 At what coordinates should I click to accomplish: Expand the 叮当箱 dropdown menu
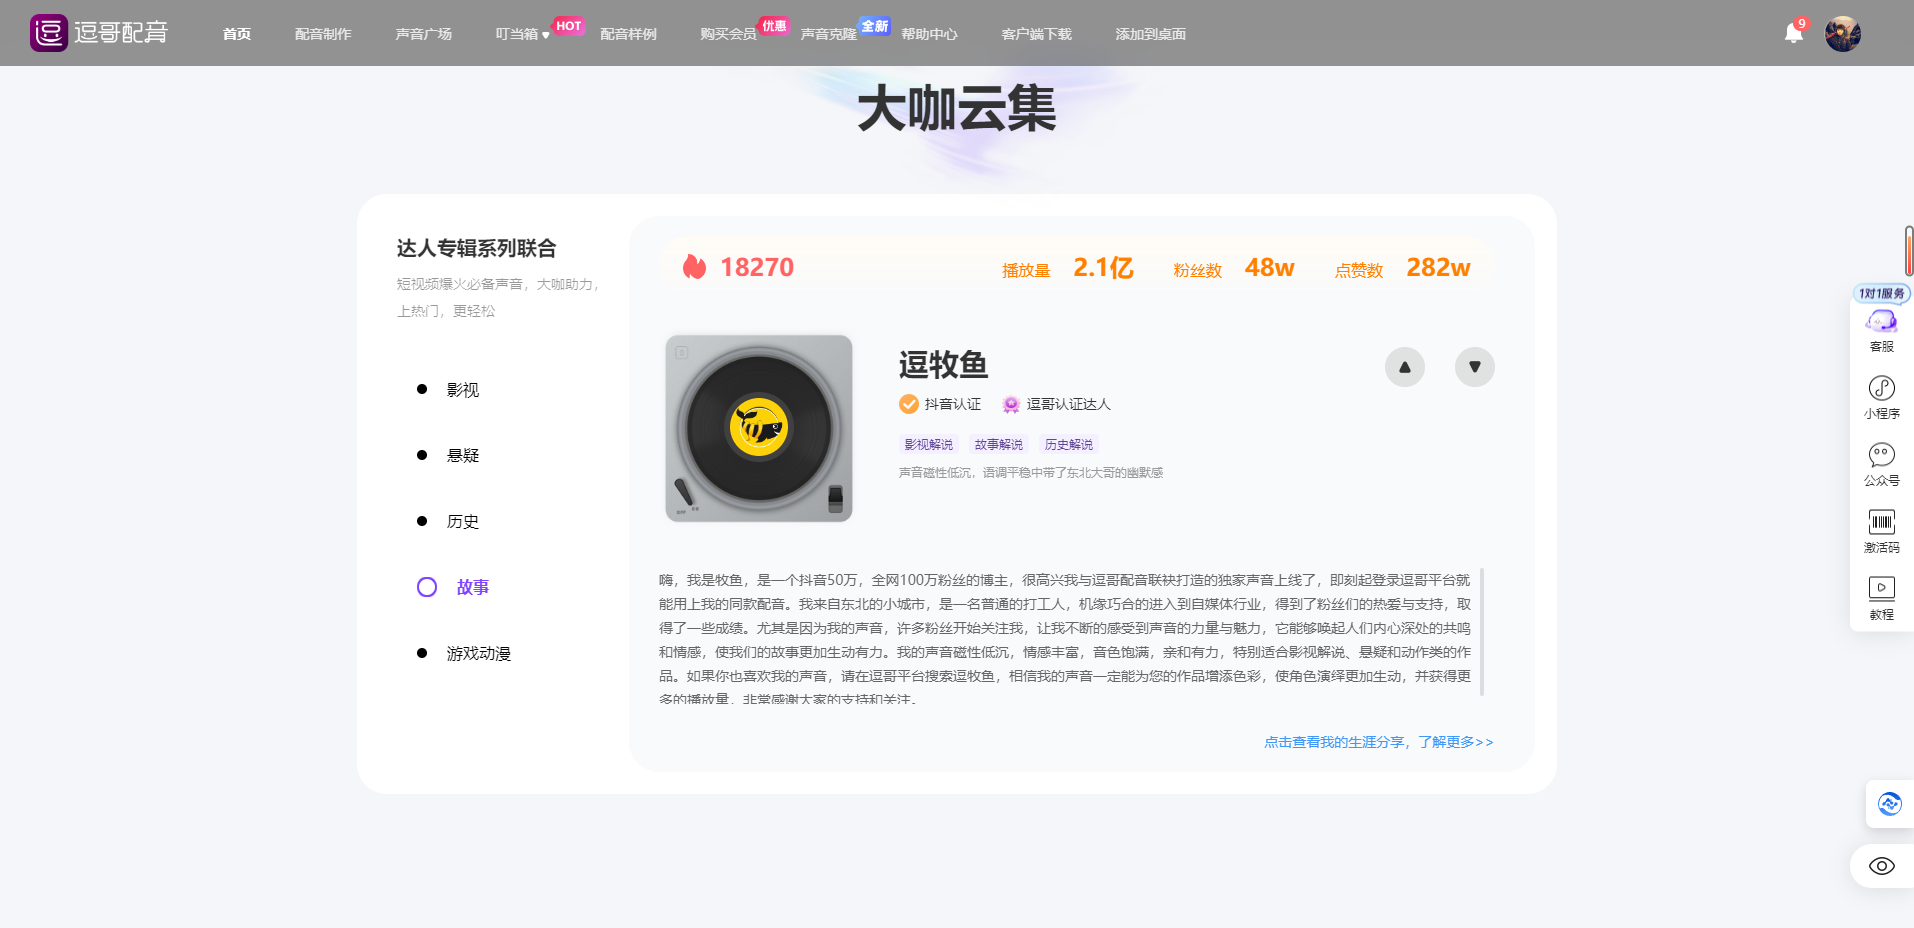(x=519, y=33)
